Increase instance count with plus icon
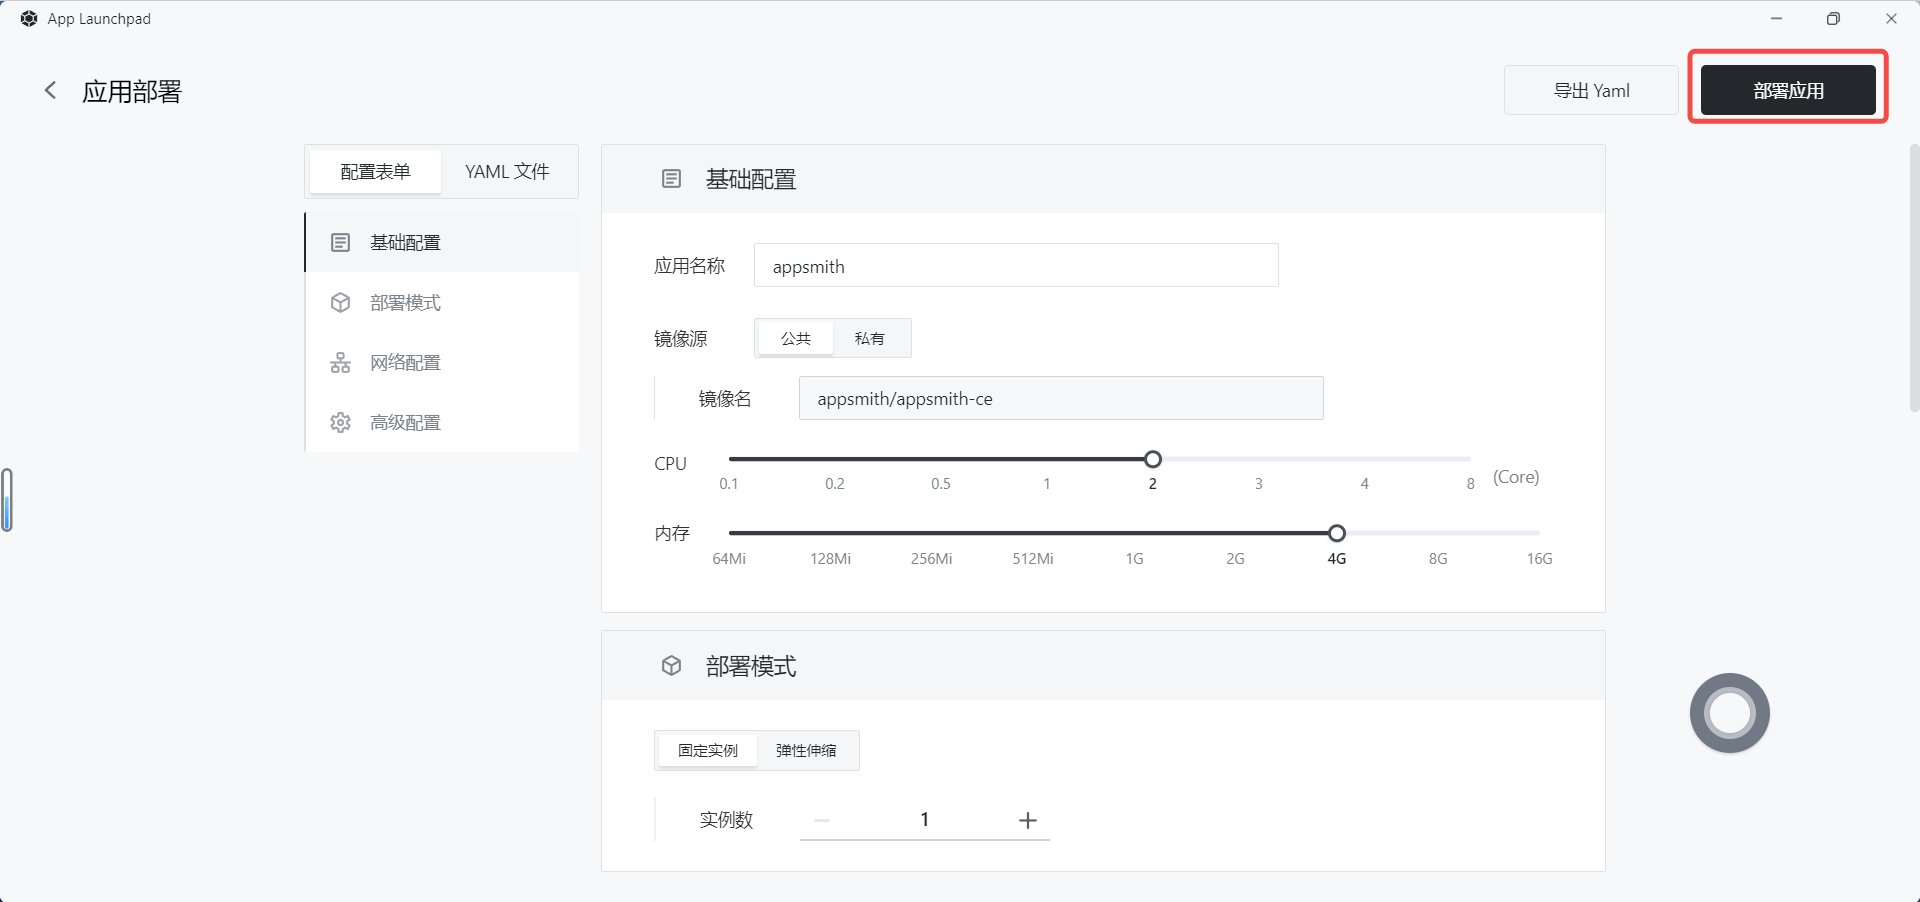This screenshot has height=902, width=1920. pyautogui.click(x=1027, y=821)
